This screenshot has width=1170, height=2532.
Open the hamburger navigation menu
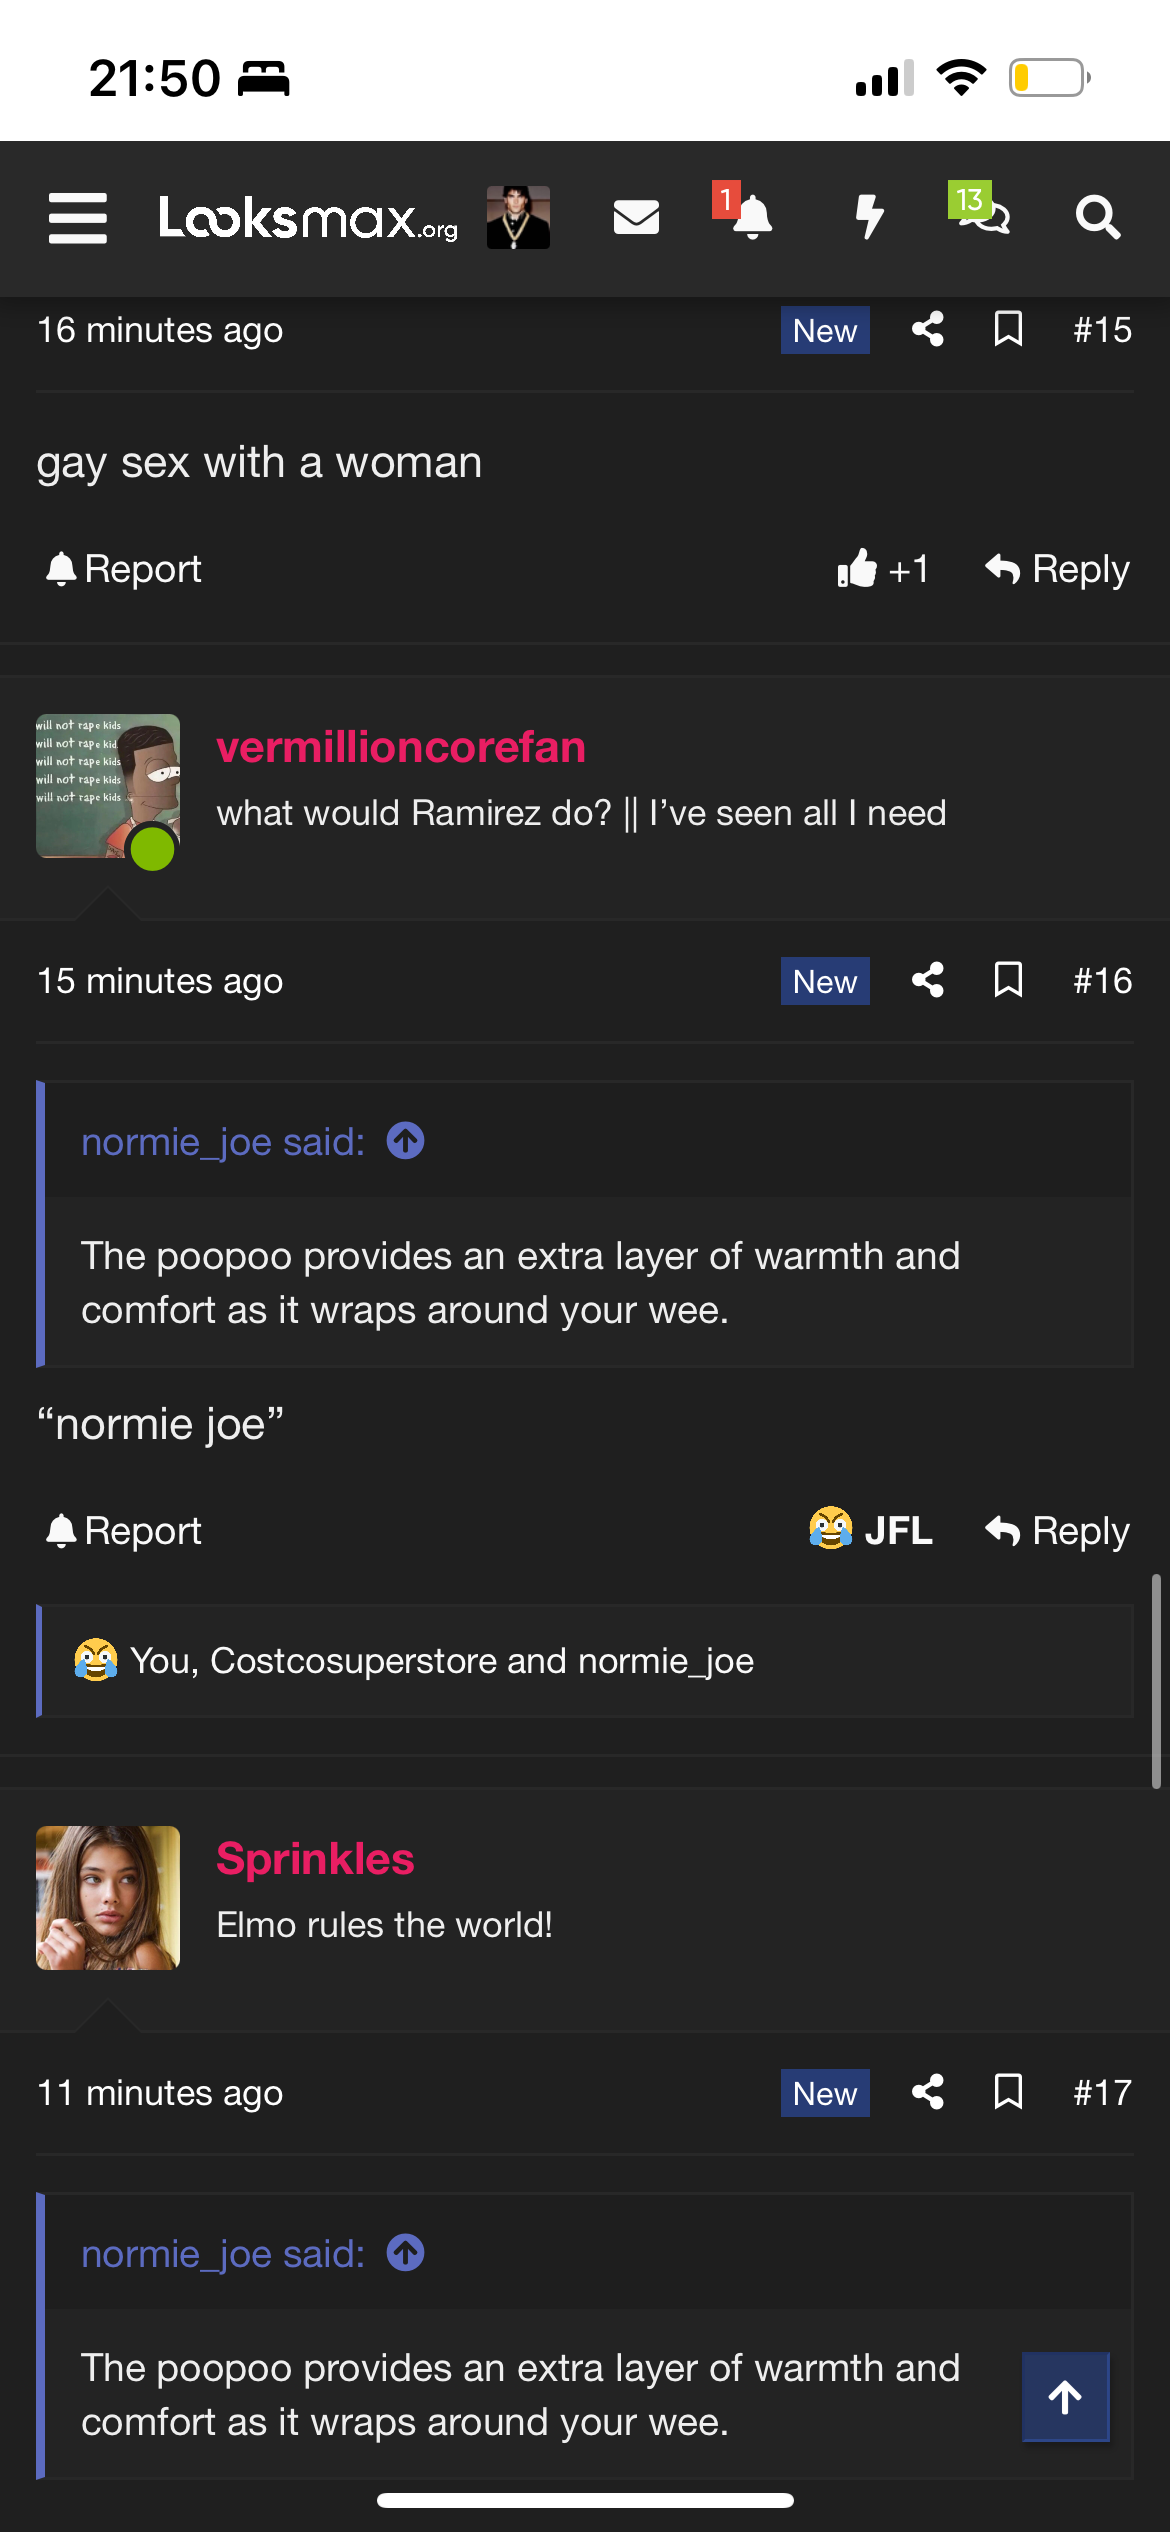tap(78, 218)
